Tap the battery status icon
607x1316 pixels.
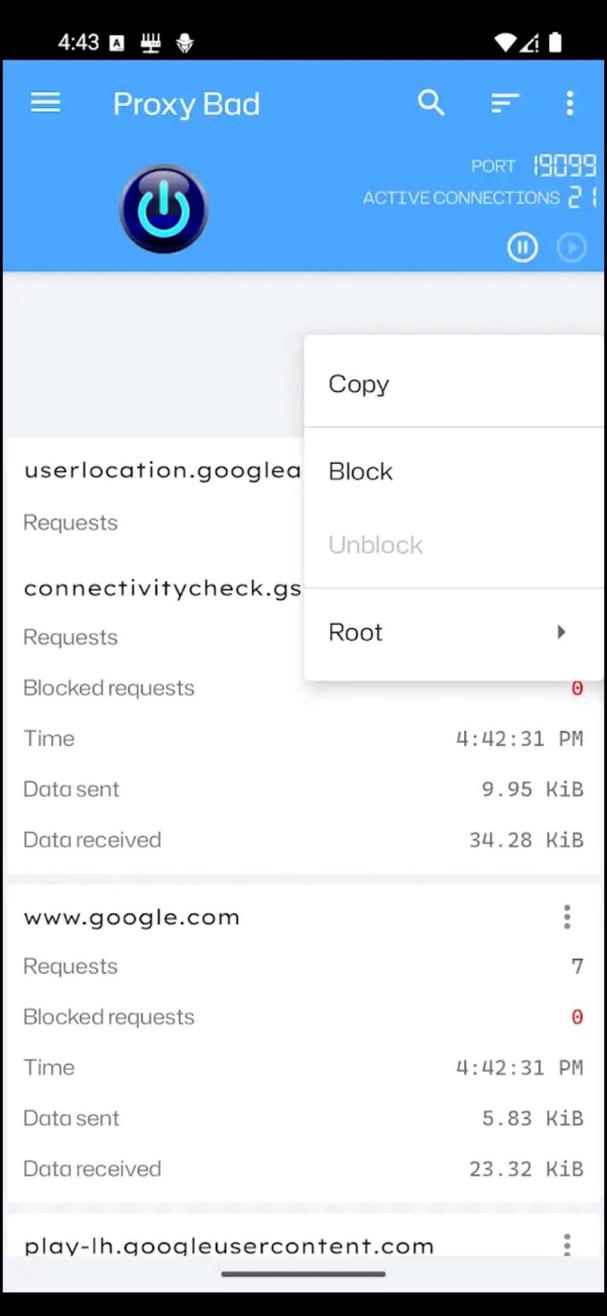[x=555, y=42]
